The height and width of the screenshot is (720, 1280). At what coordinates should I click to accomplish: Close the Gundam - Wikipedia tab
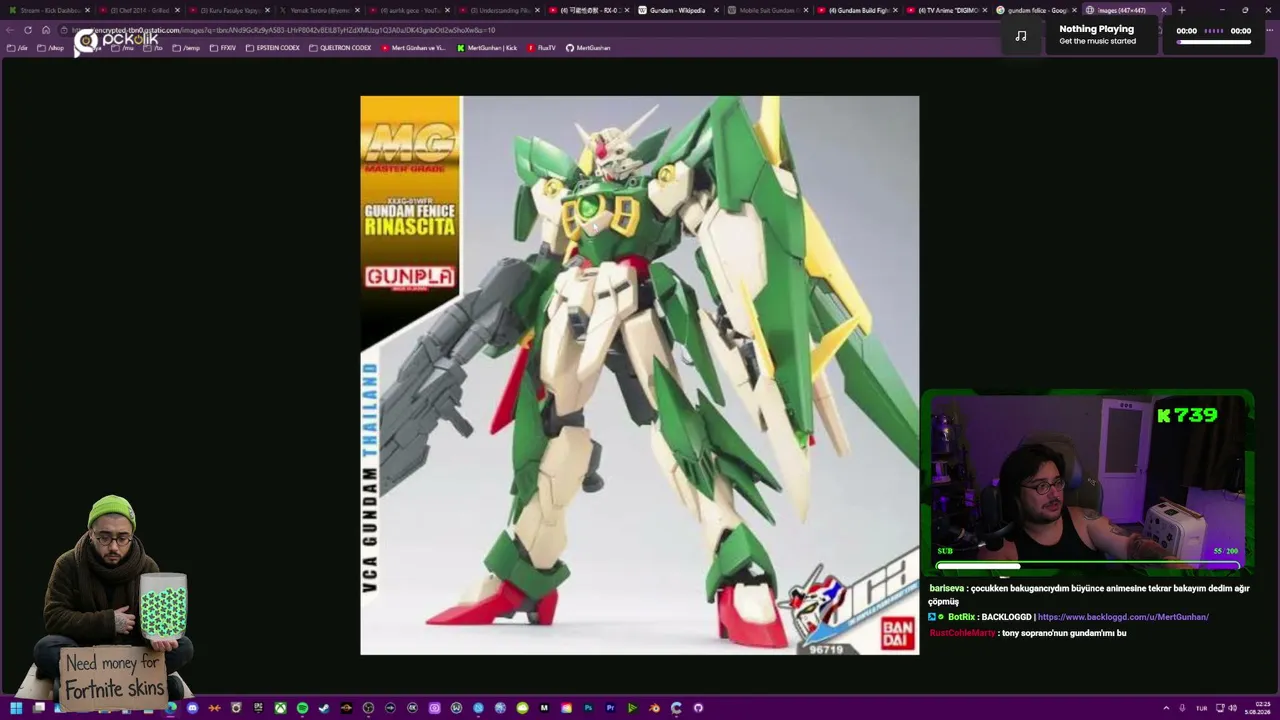tap(715, 10)
